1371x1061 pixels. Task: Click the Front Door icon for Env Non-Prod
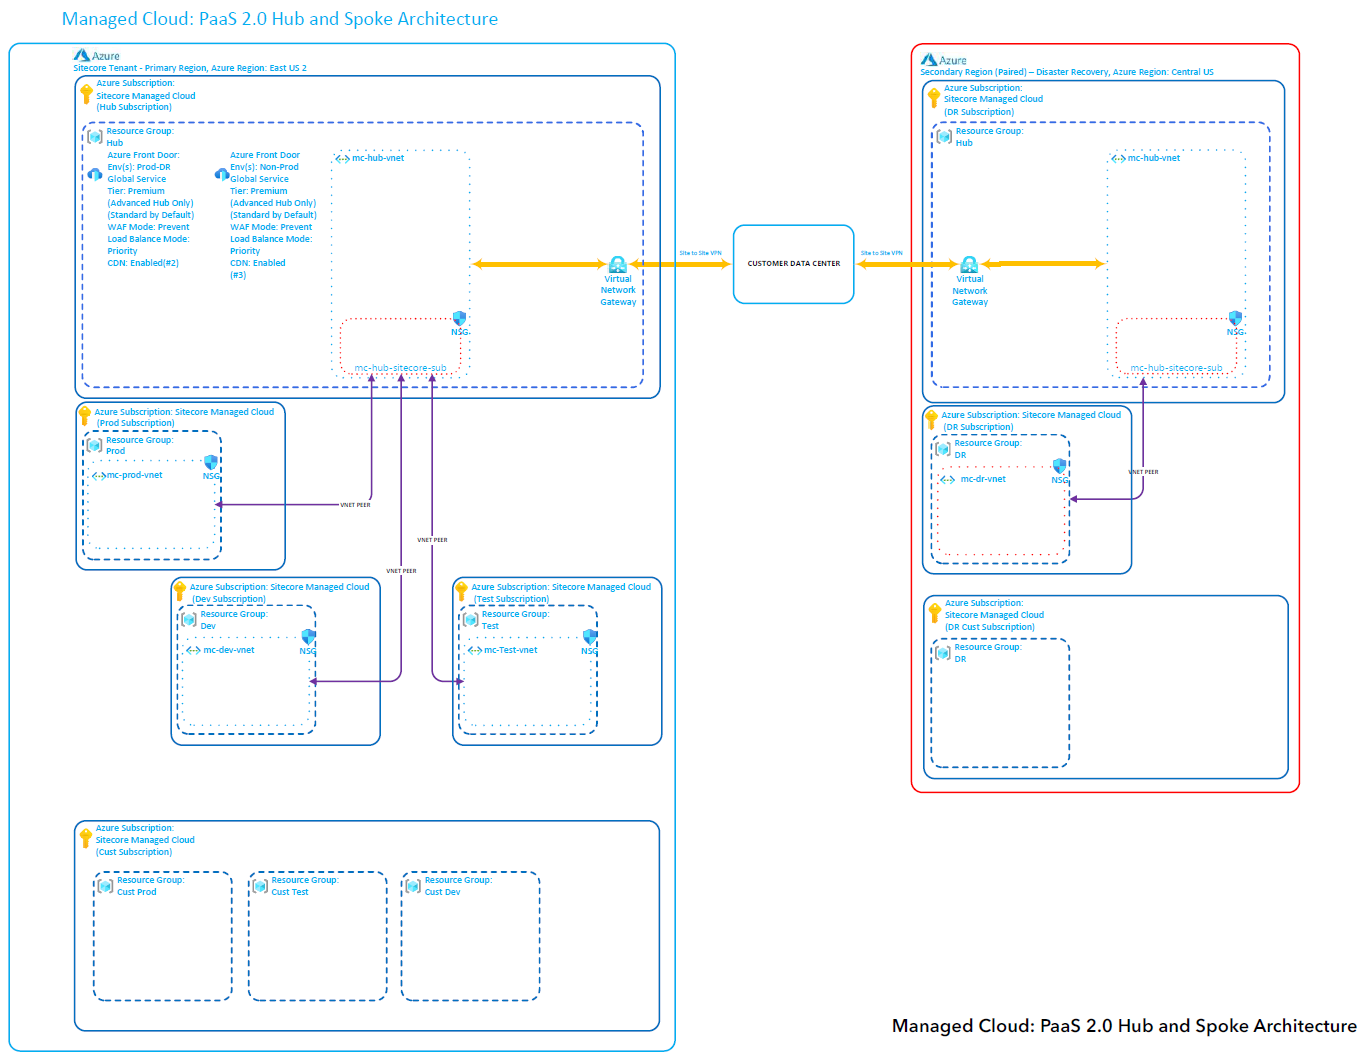coord(222,174)
